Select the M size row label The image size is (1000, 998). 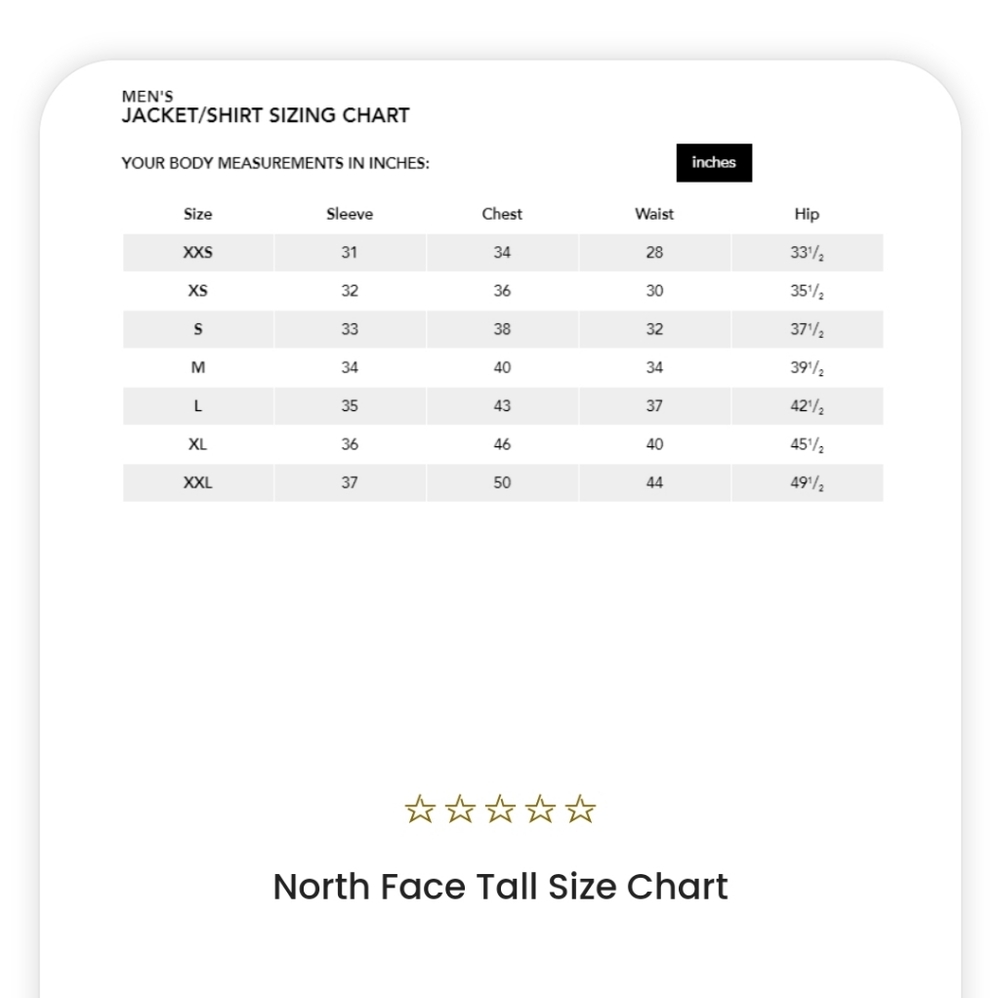pos(198,367)
